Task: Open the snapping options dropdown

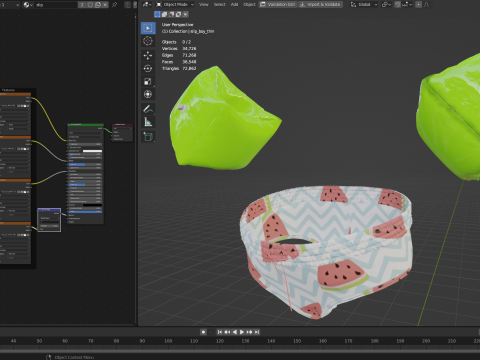Action: pyautogui.click(x=407, y=4)
